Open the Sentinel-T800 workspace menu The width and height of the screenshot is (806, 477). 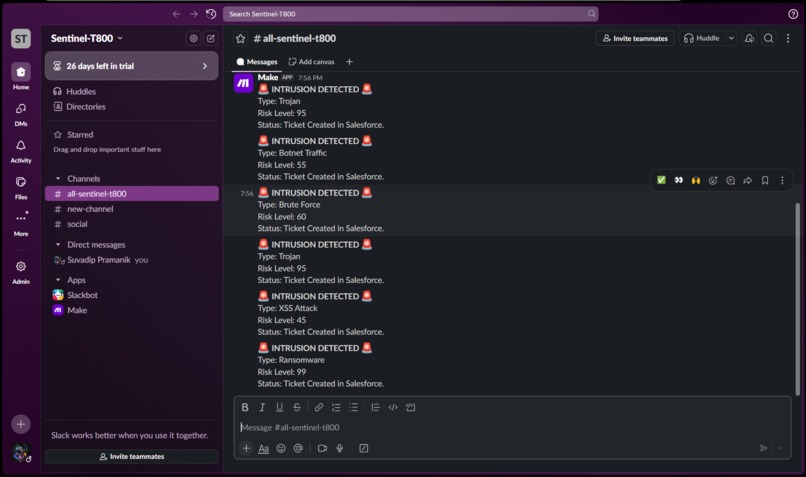pos(87,38)
